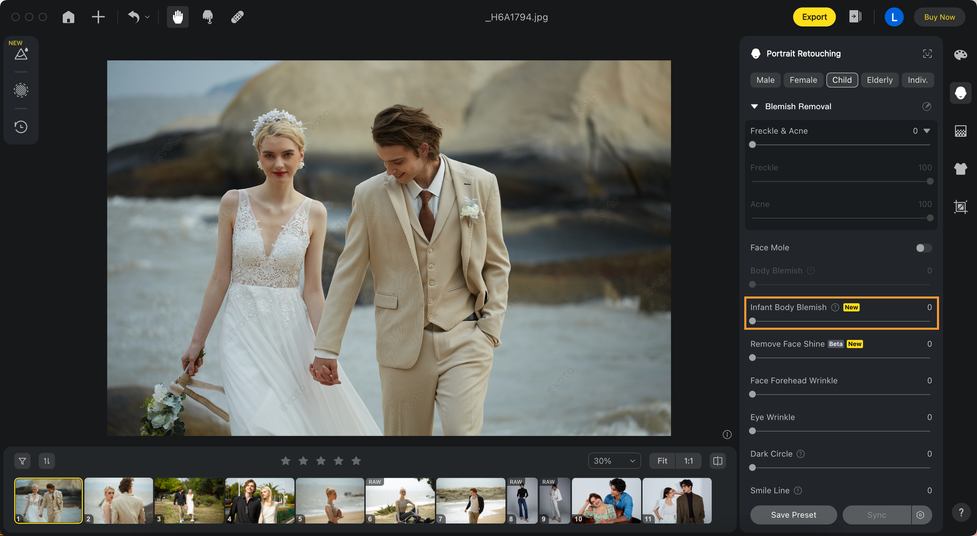Click the Save Preset button
Viewport: 977px width, 536px height.
[x=793, y=515]
